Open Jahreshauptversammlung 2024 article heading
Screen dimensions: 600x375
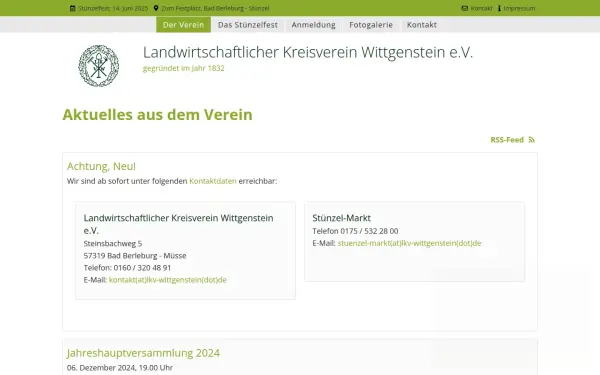pyautogui.click(x=143, y=353)
